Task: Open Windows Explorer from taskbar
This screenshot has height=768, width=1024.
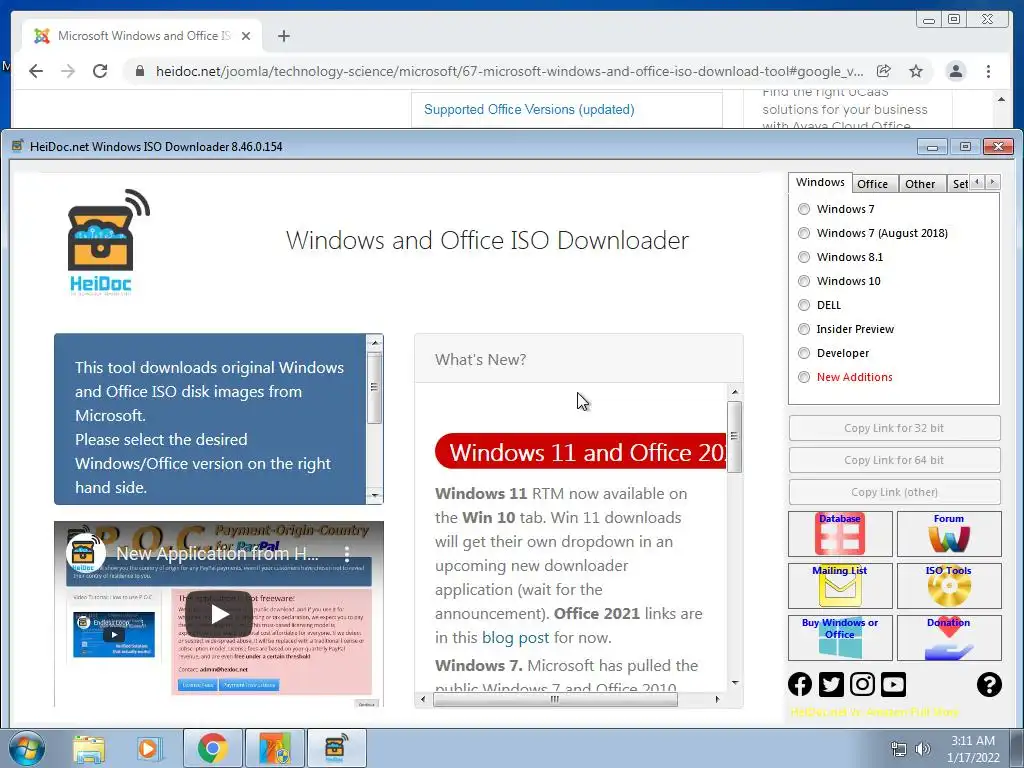Action: [89, 748]
